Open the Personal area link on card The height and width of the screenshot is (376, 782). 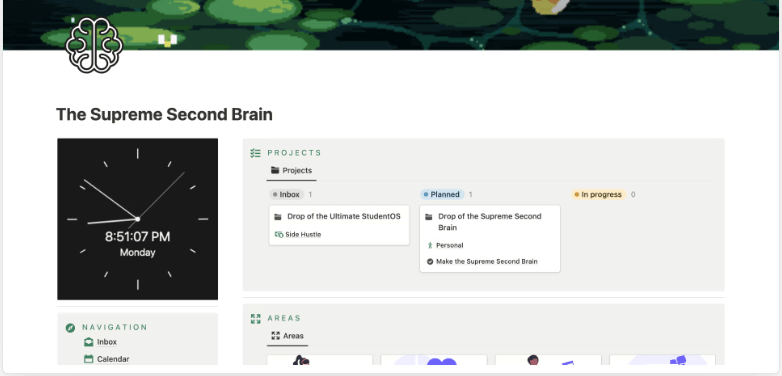pos(449,245)
